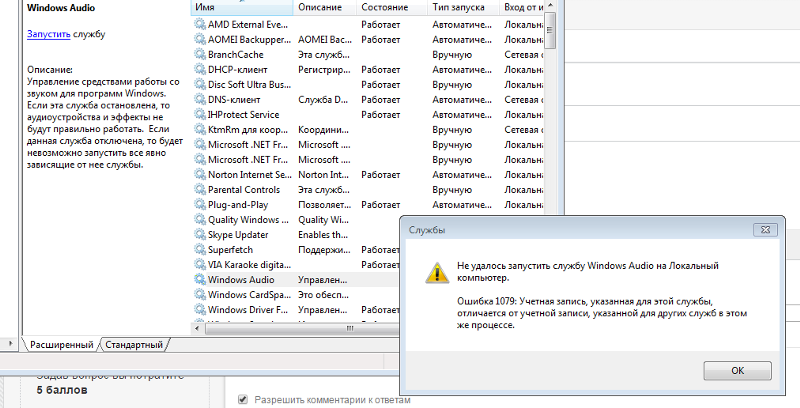Click the Disc Soft Ultra Bus service icon
Image resolution: width=800 pixels, height=408 pixels.
click(x=199, y=84)
